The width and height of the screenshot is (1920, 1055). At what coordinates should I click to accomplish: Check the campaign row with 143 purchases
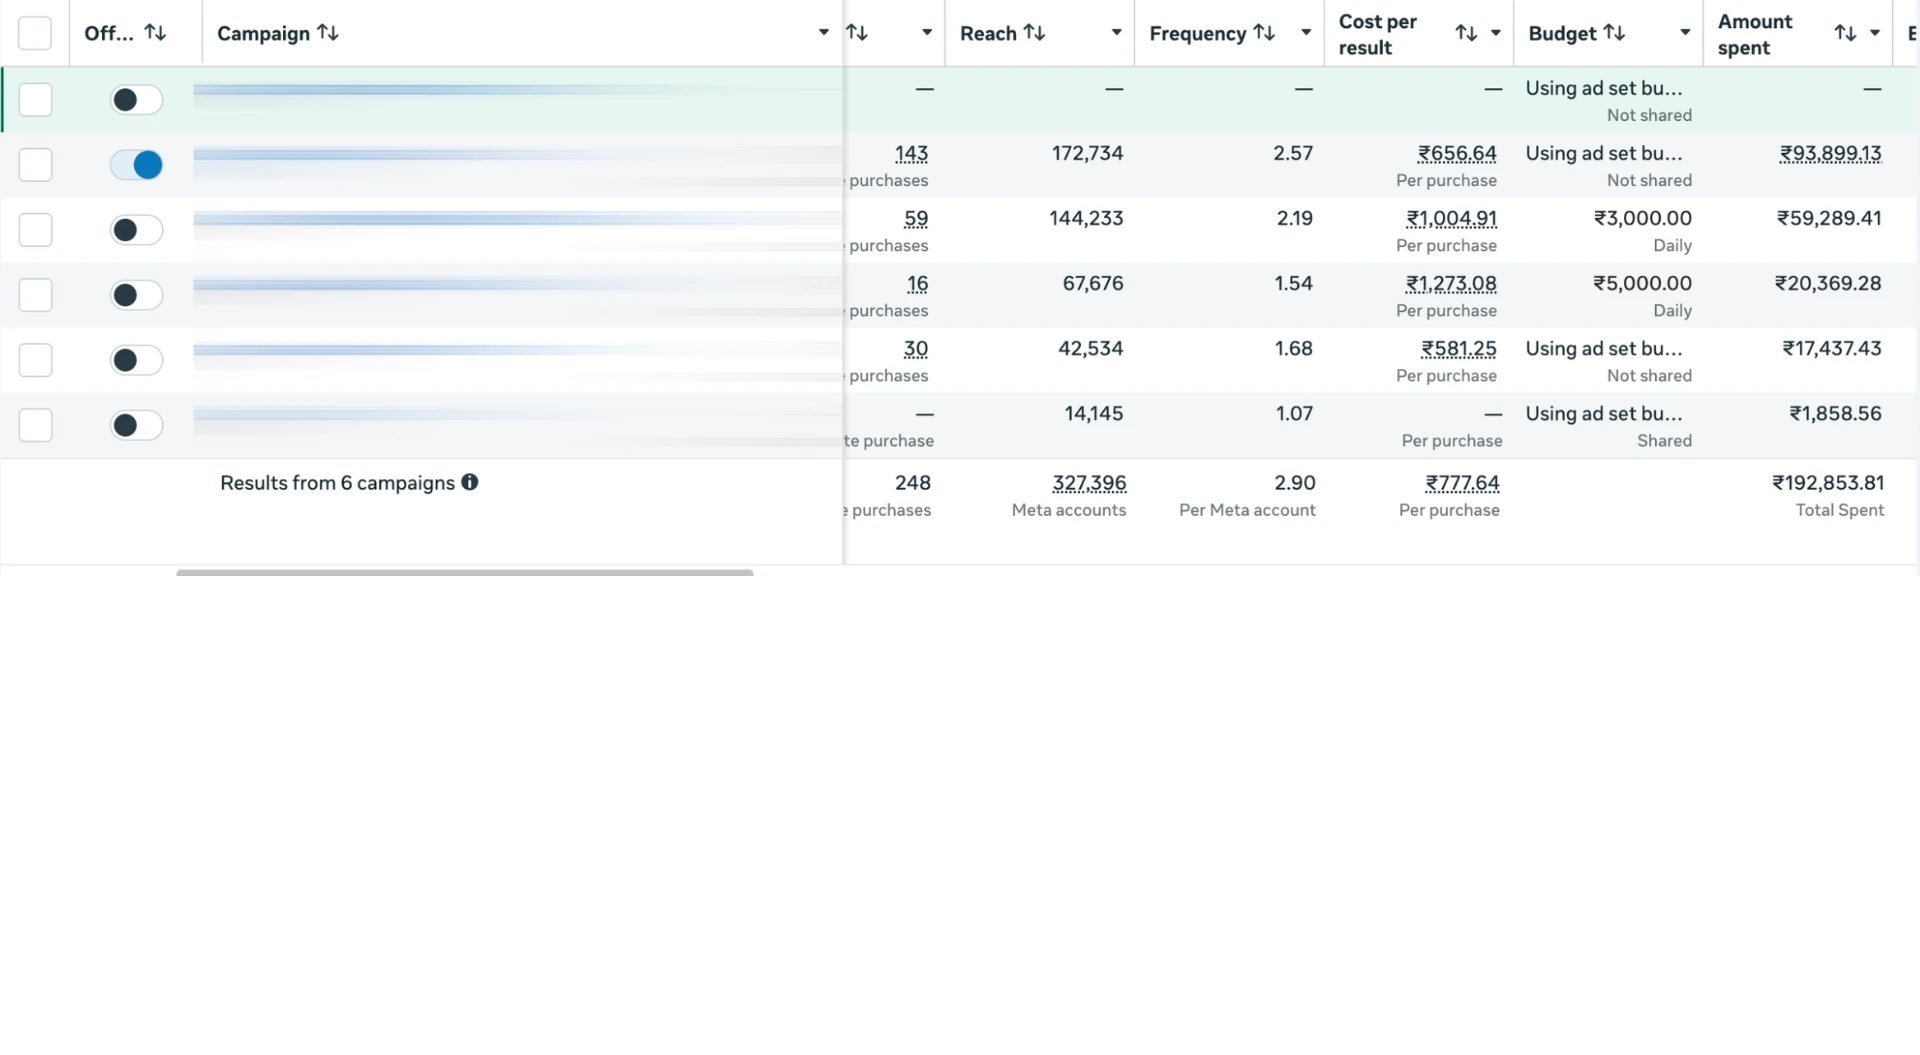click(35, 164)
